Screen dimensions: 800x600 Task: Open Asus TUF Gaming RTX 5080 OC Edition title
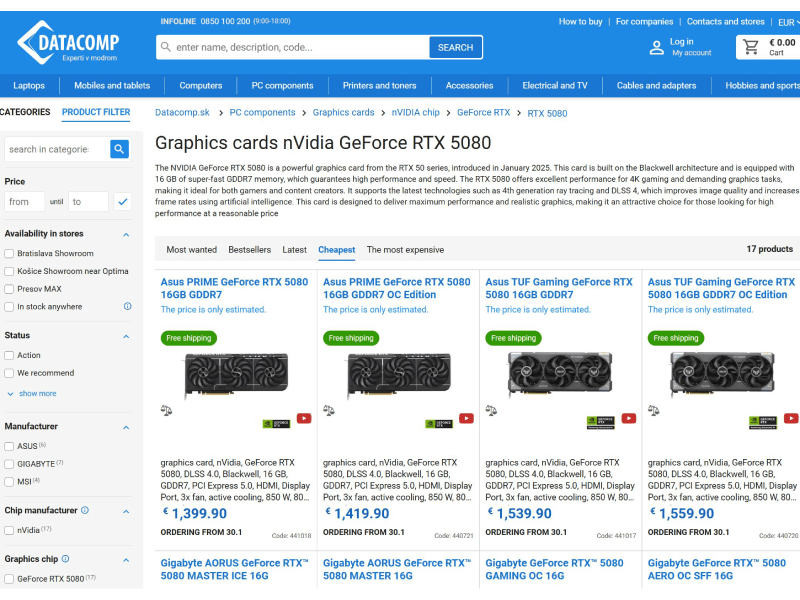721,288
